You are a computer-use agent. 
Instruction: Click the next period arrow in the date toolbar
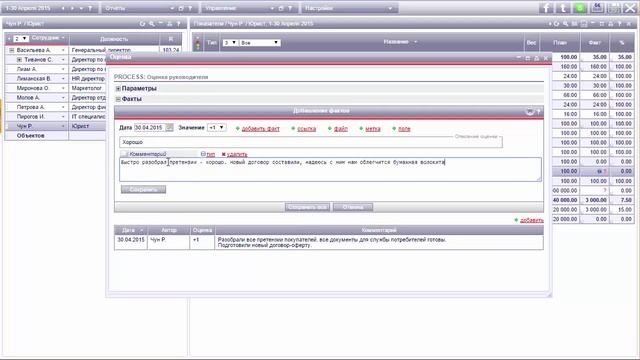(72, 8)
